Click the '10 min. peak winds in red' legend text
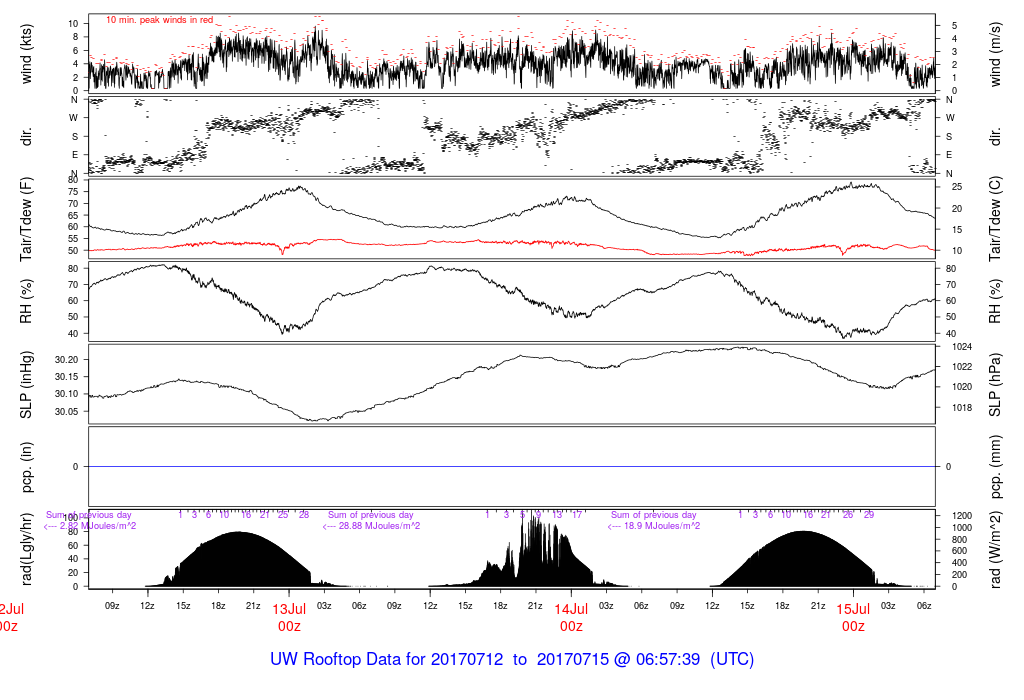 tap(160, 20)
